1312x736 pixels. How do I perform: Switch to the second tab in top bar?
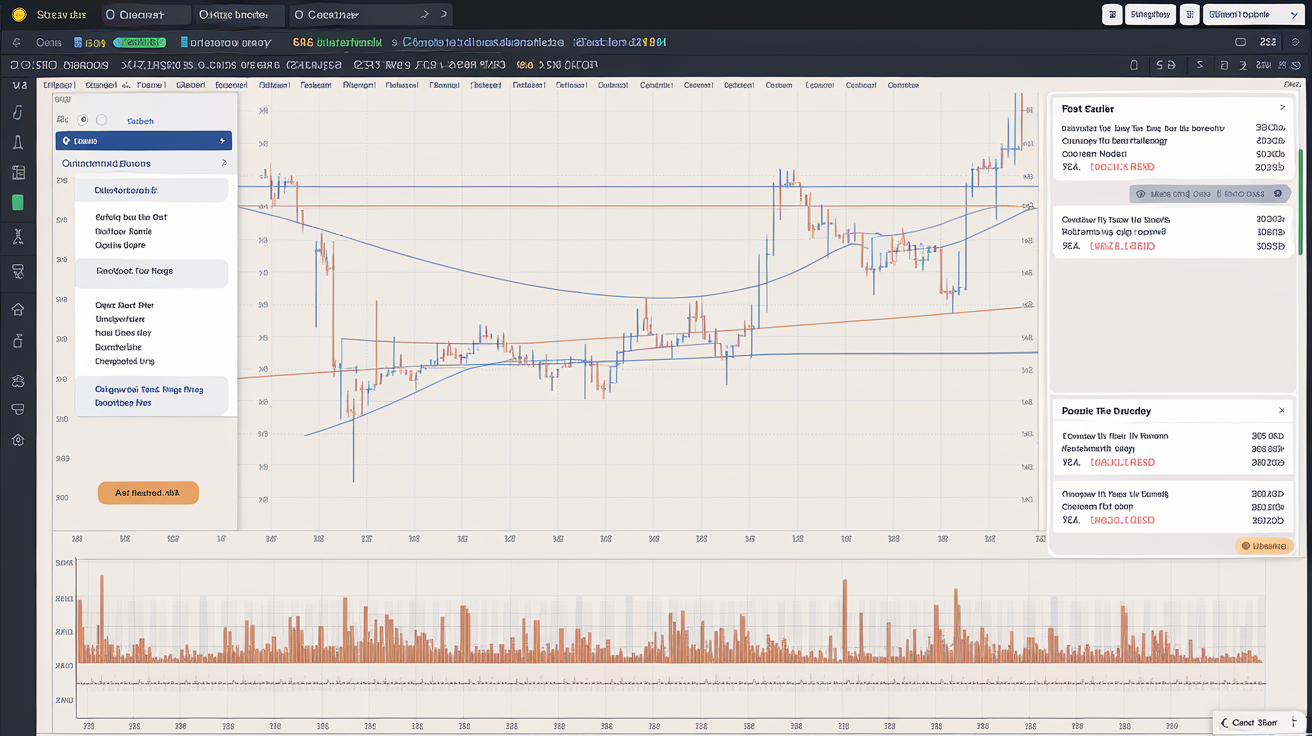tap(238, 15)
